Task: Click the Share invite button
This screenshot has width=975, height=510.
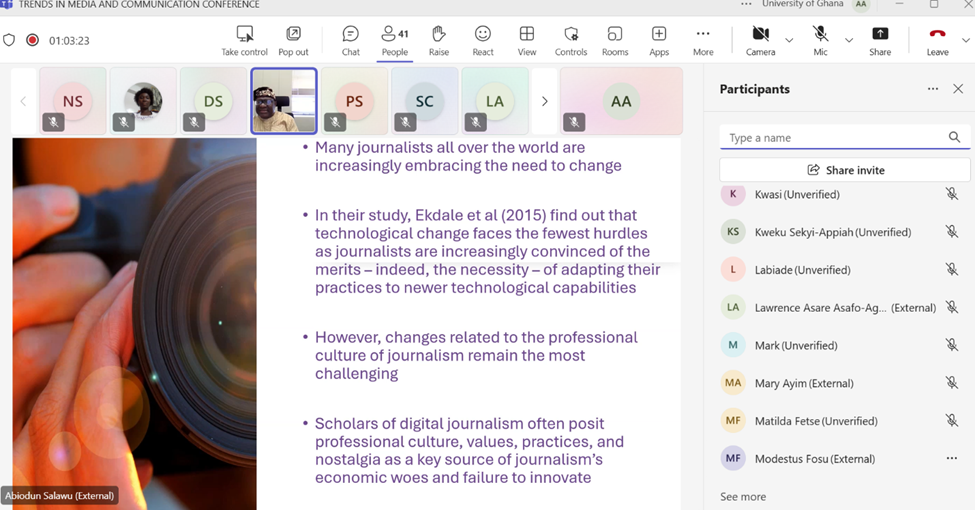Action: click(845, 170)
